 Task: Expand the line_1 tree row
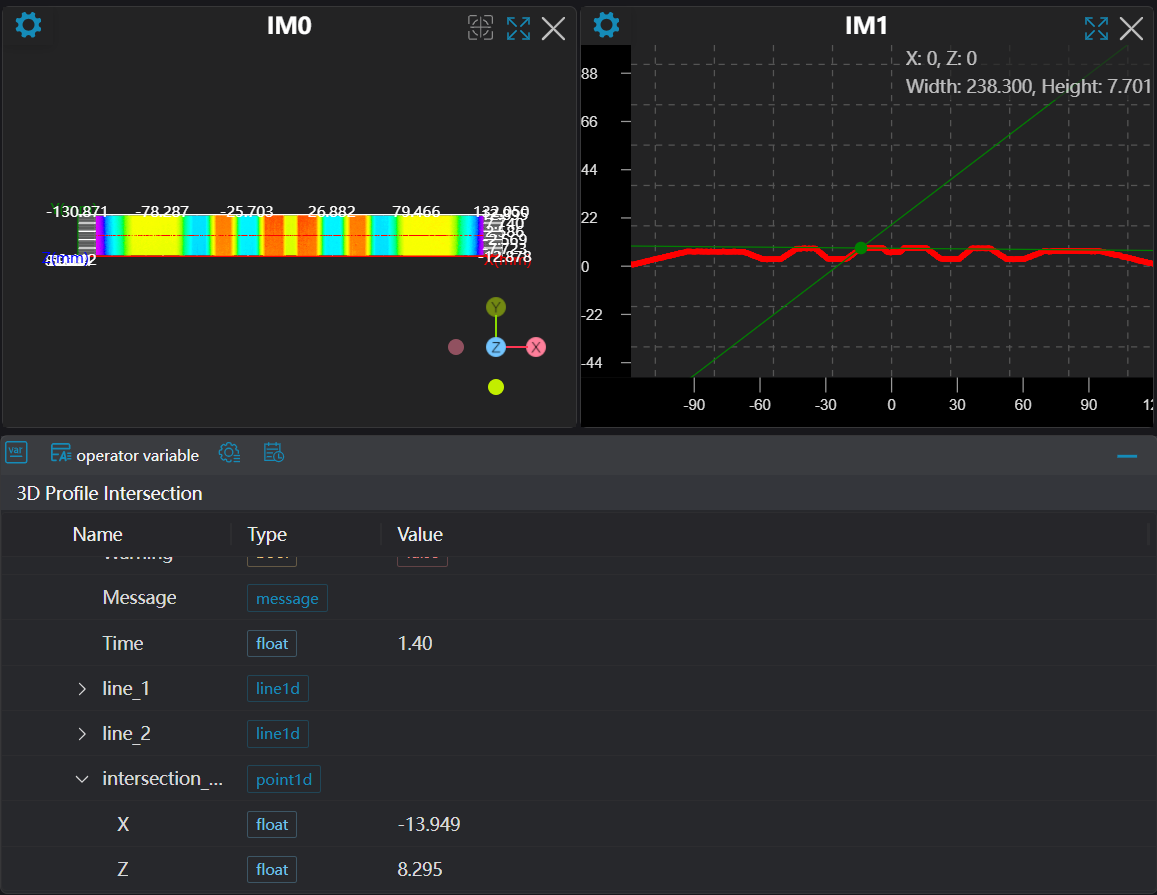pos(82,689)
